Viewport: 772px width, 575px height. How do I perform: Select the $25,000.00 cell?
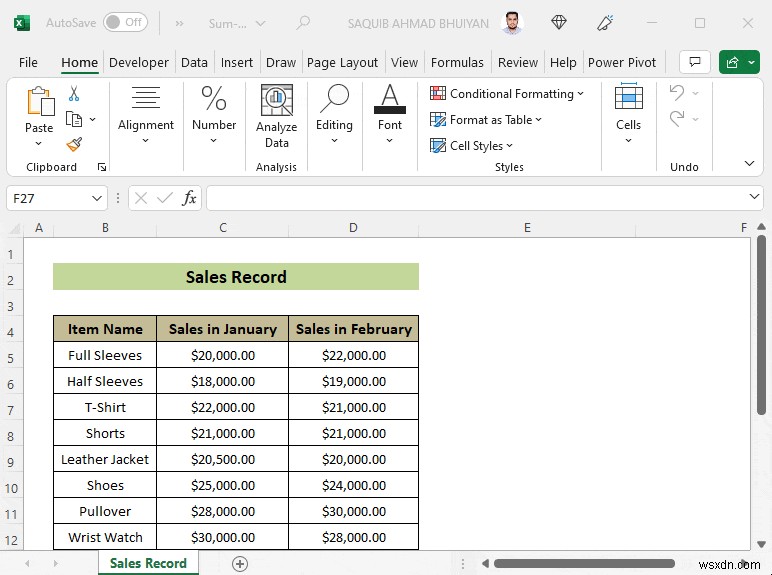(223, 485)
